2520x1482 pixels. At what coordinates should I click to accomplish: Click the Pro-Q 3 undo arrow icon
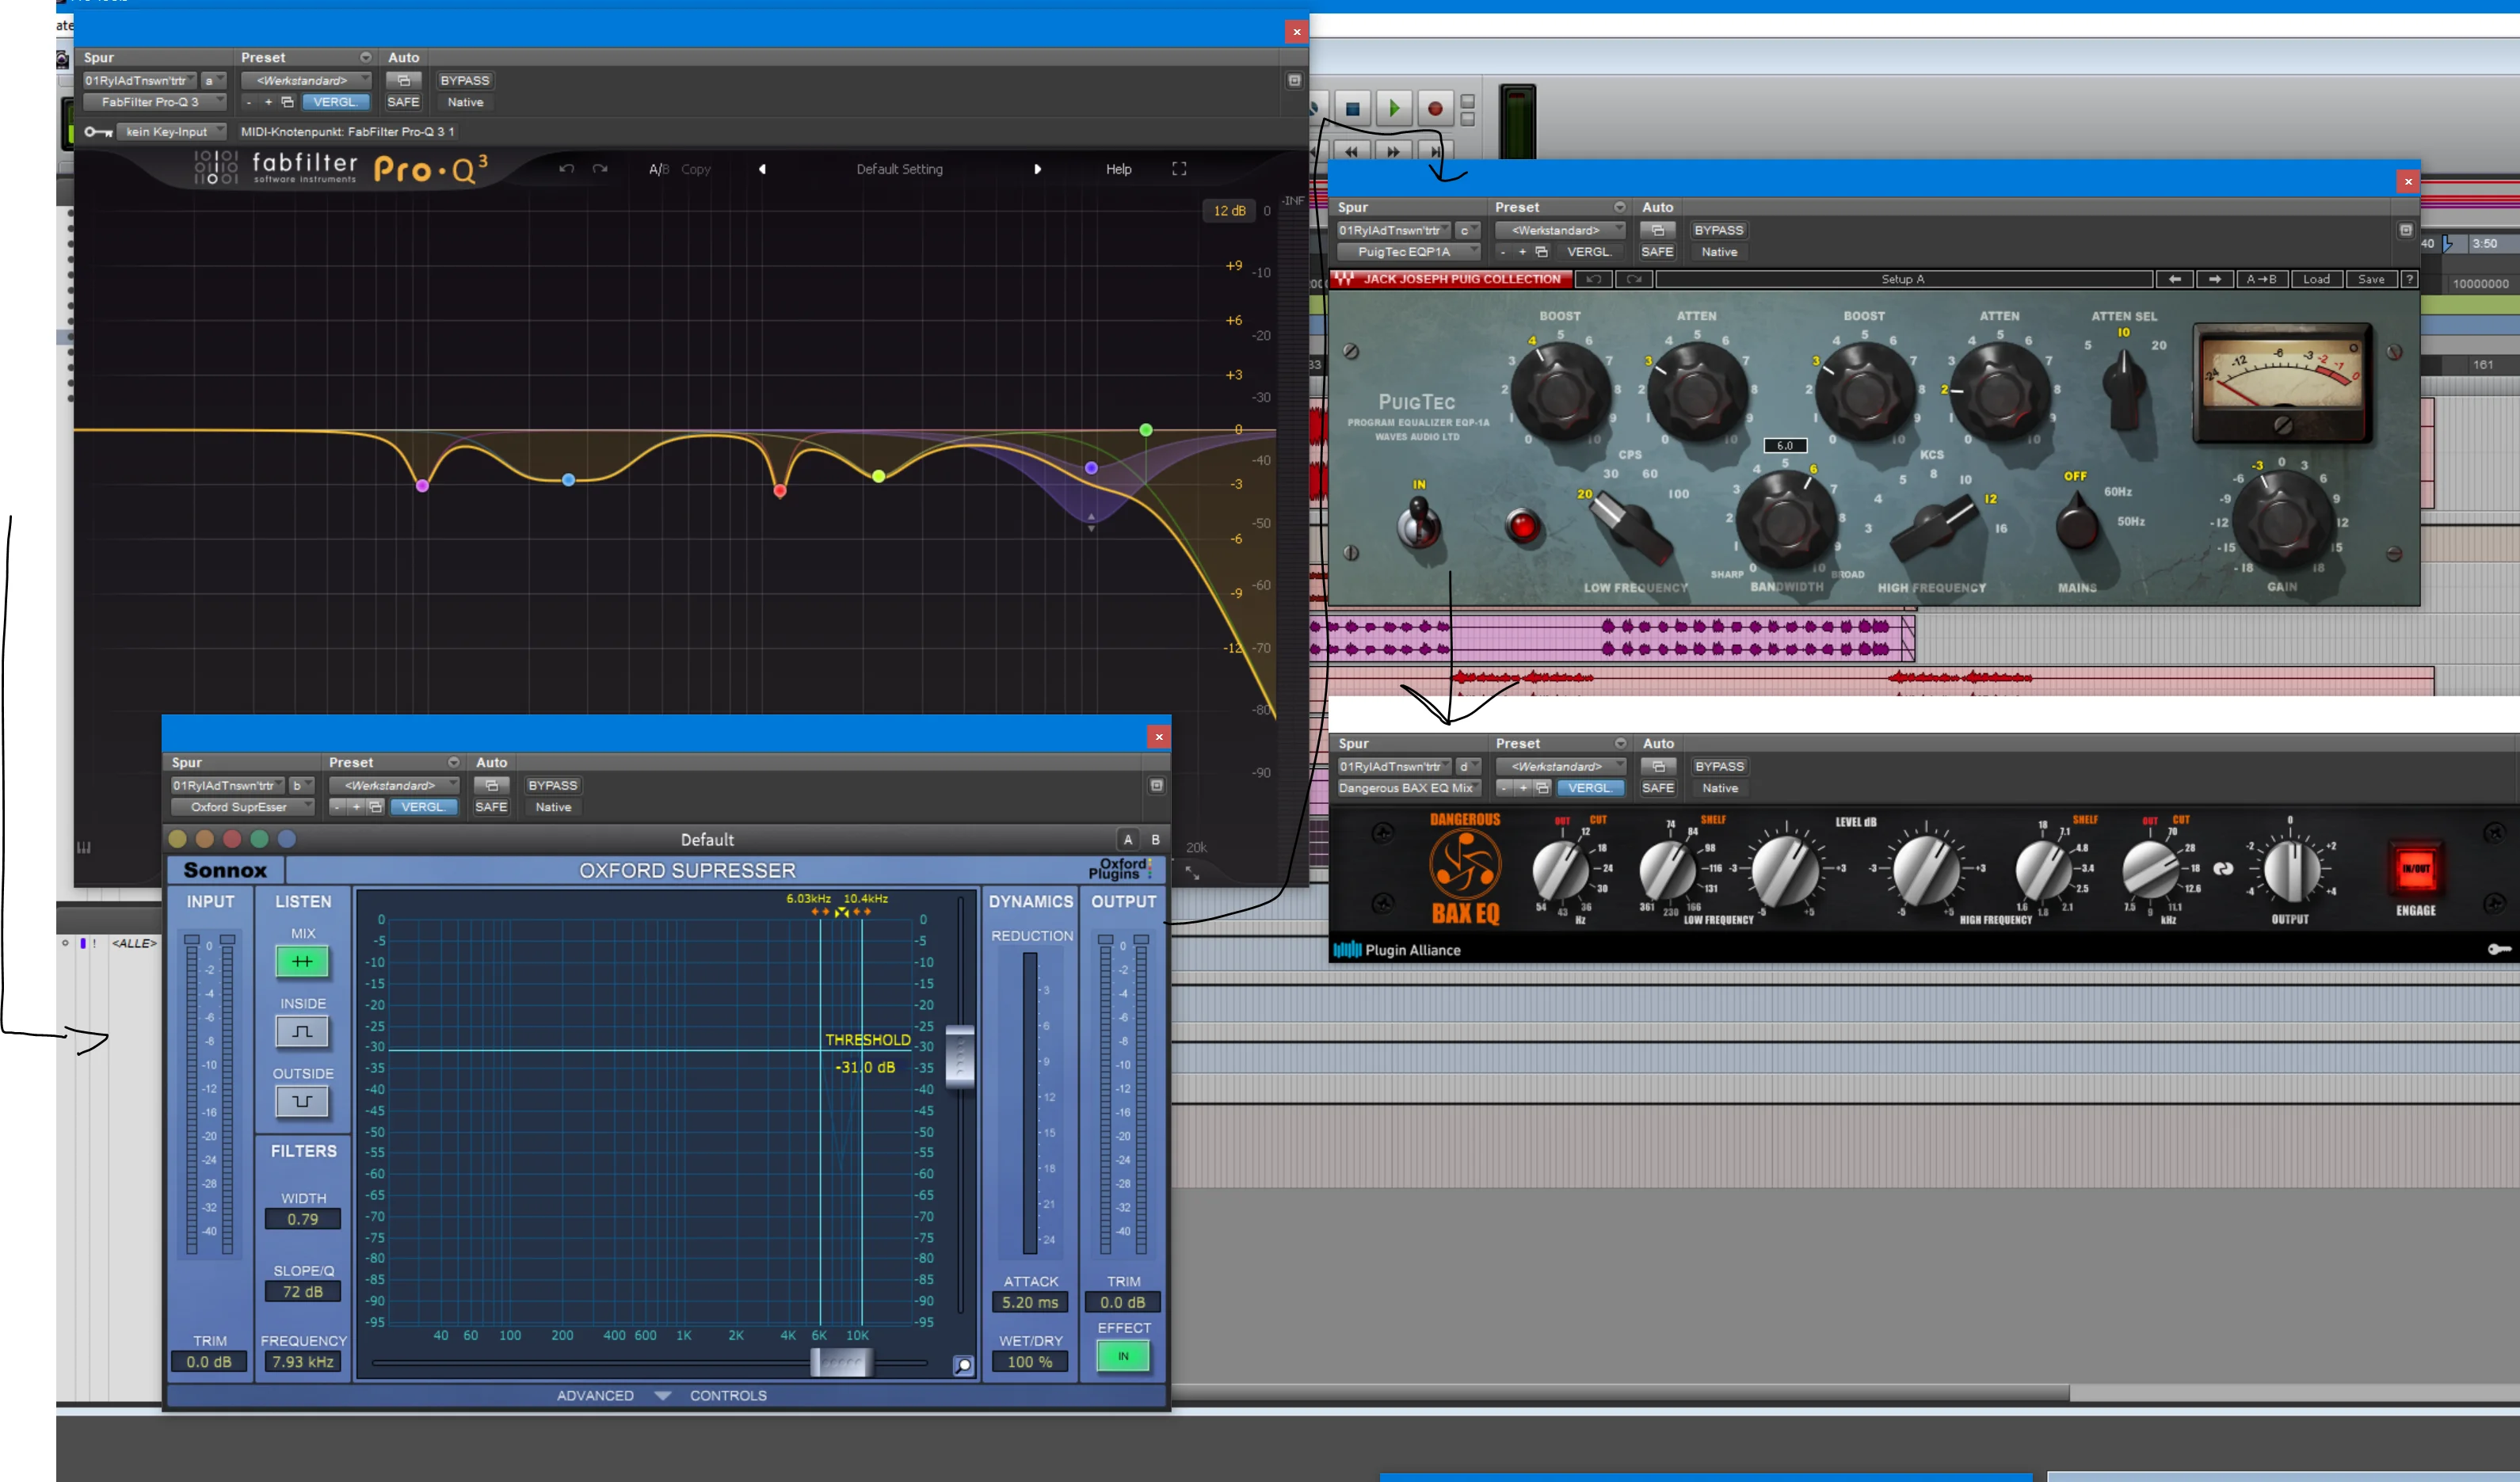(x=566, y=169)
